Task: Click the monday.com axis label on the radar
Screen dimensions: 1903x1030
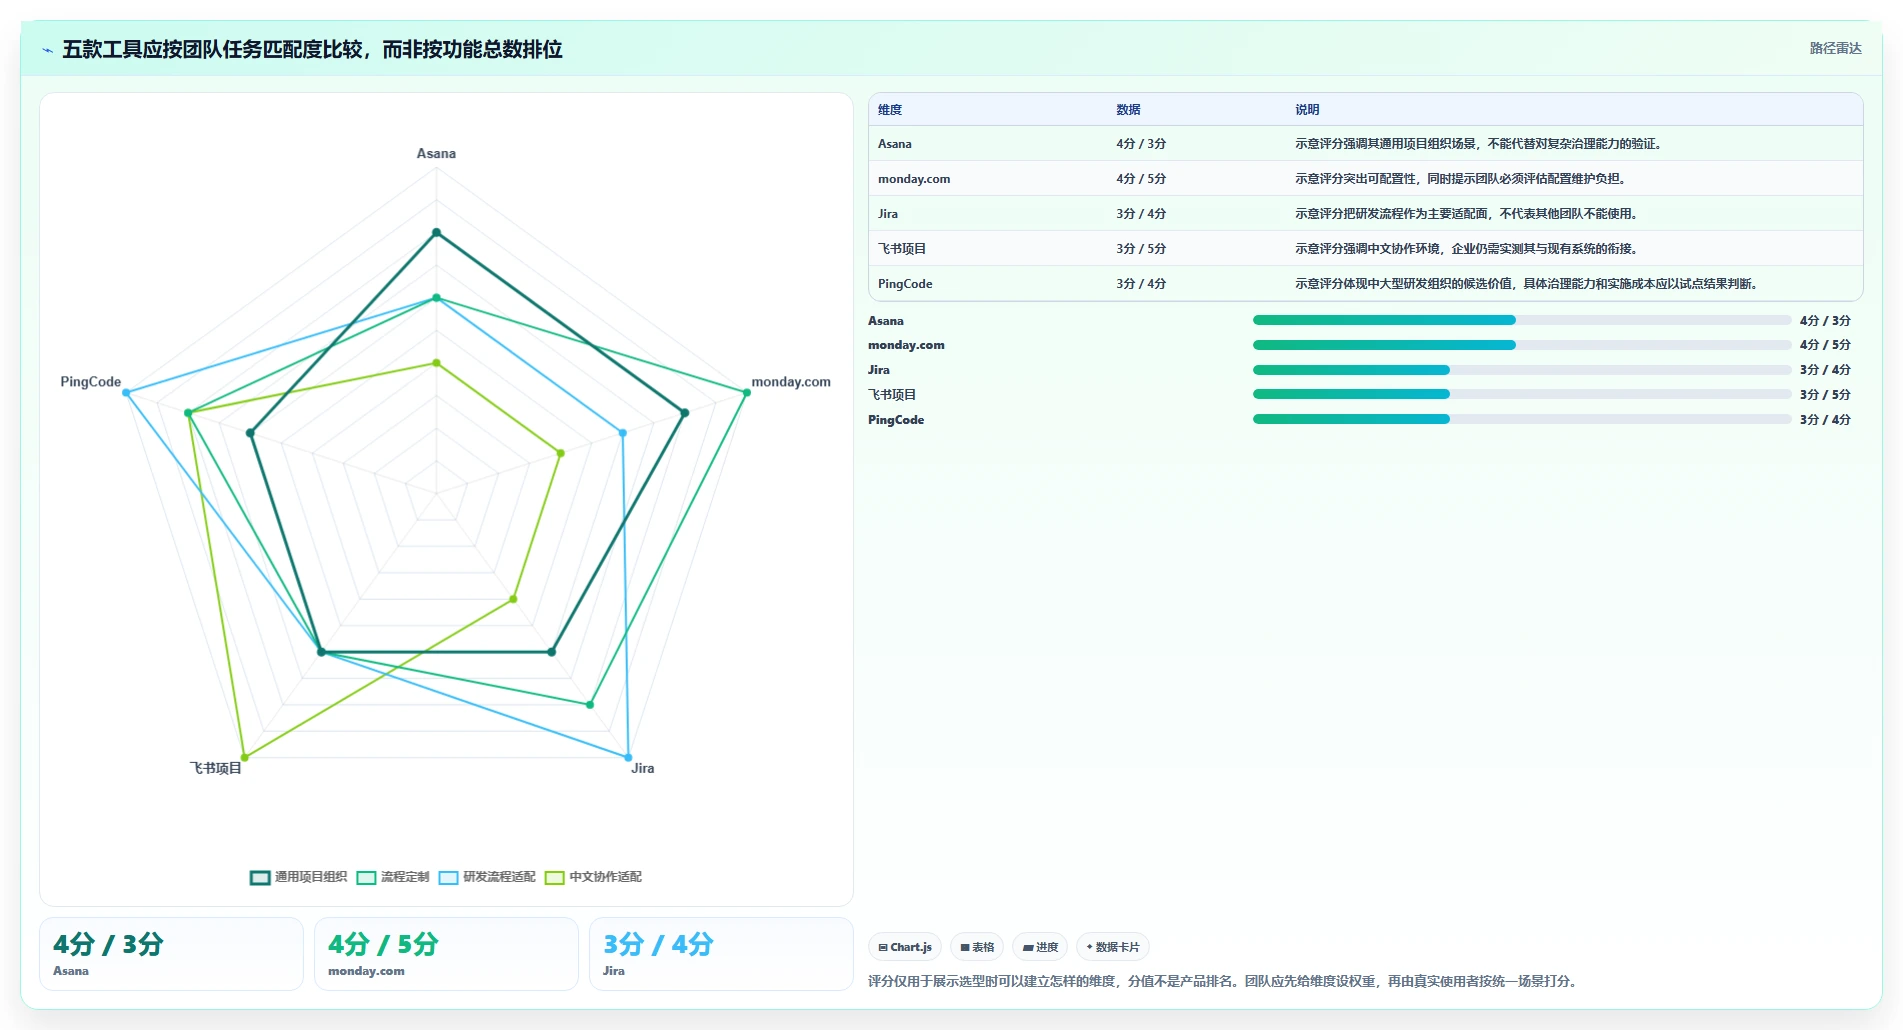Action: point(791,382)
